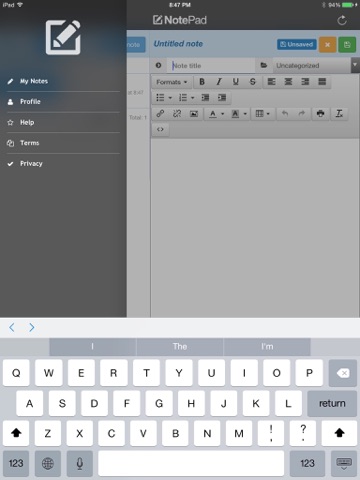Screen dimensions: 360x480
Task: Open Profile in the sidebar
Action: [x=63, y=102]
